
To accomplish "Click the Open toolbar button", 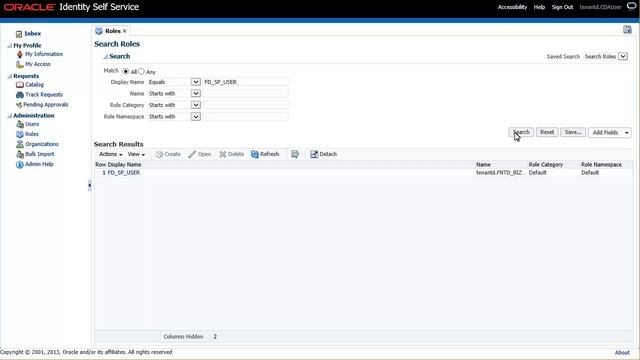I will (x=200, y=154).
